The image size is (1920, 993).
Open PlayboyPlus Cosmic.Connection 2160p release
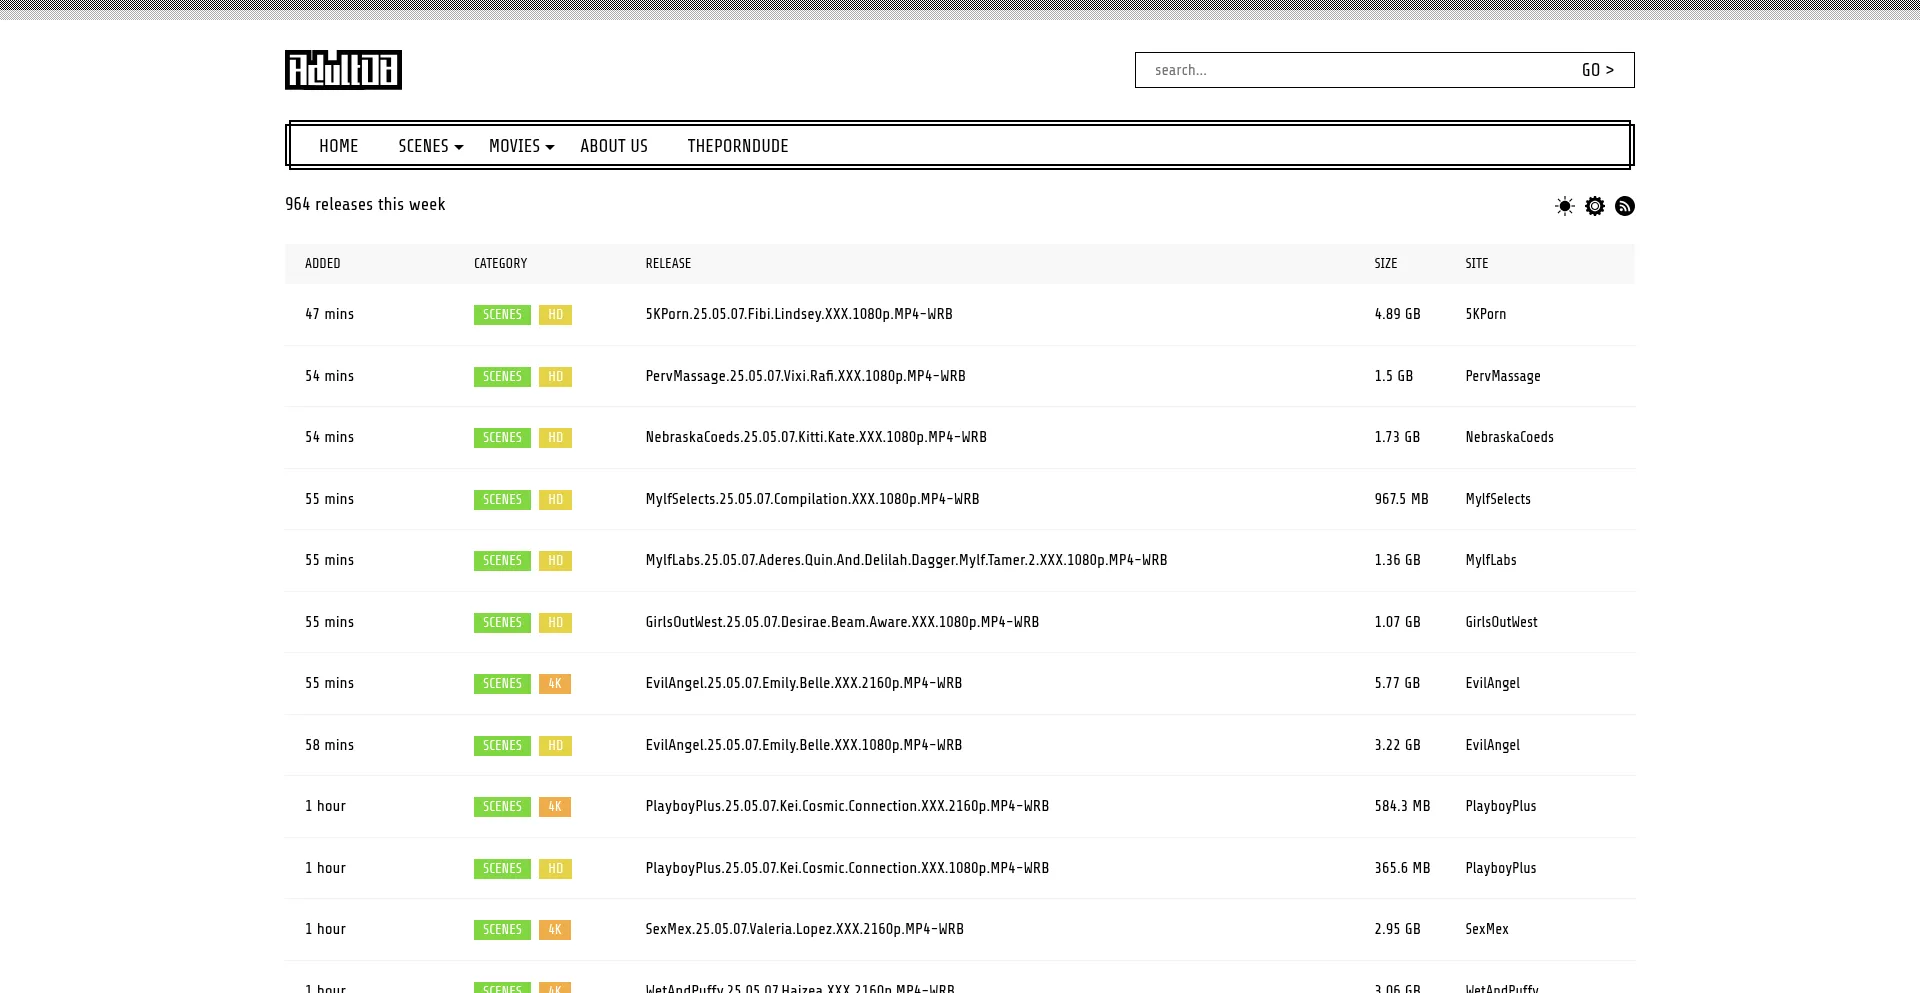(x=847, y=806)
